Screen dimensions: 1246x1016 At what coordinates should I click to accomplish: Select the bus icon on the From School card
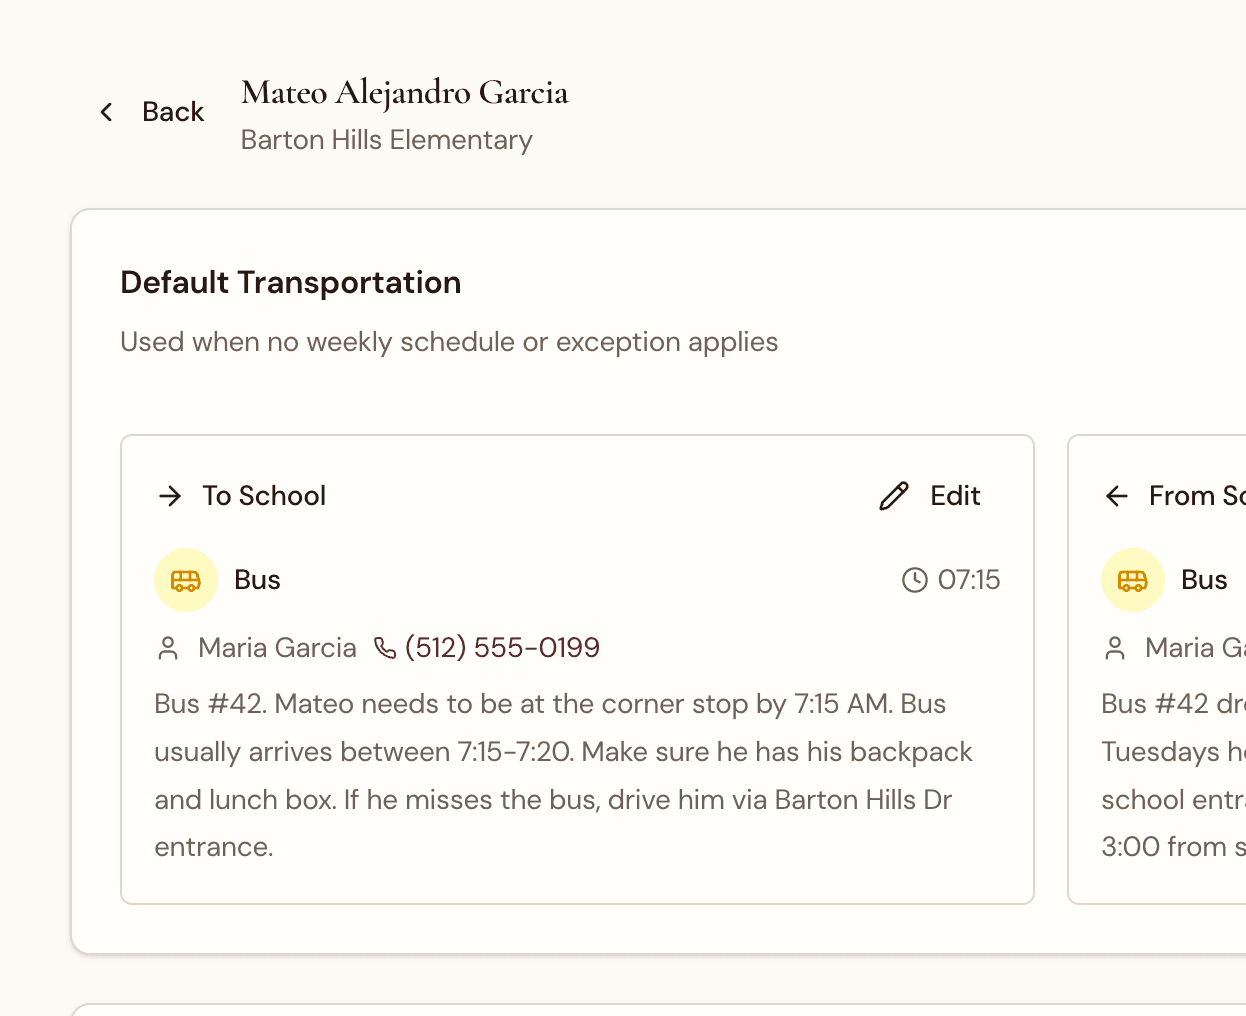pos(1133,579)
